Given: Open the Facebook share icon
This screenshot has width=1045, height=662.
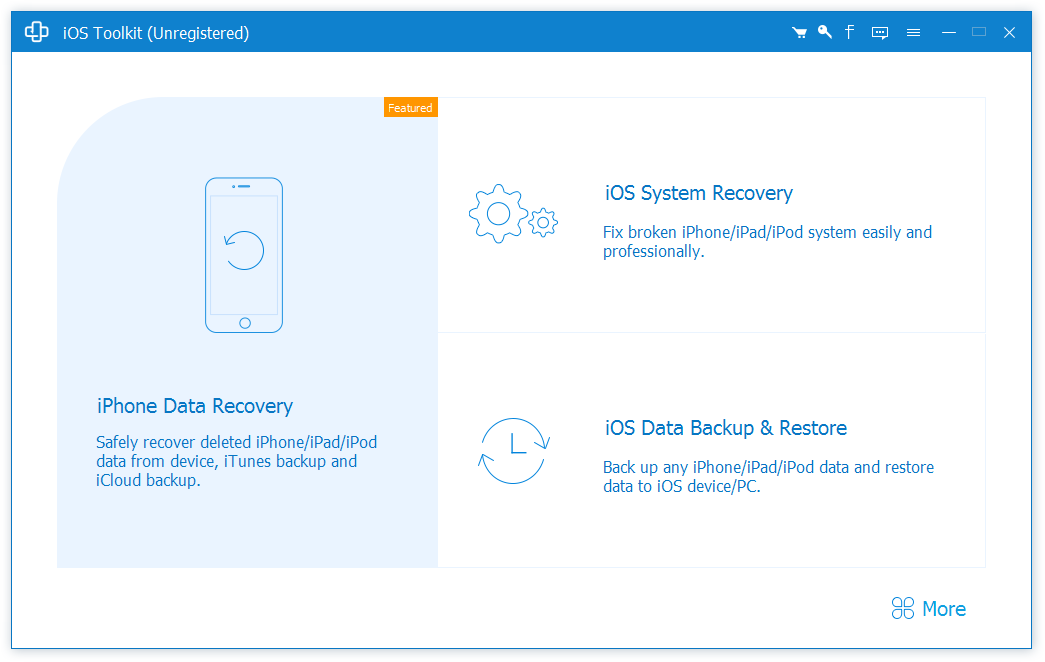Looking at the screenshot, I should click(849, 31).
